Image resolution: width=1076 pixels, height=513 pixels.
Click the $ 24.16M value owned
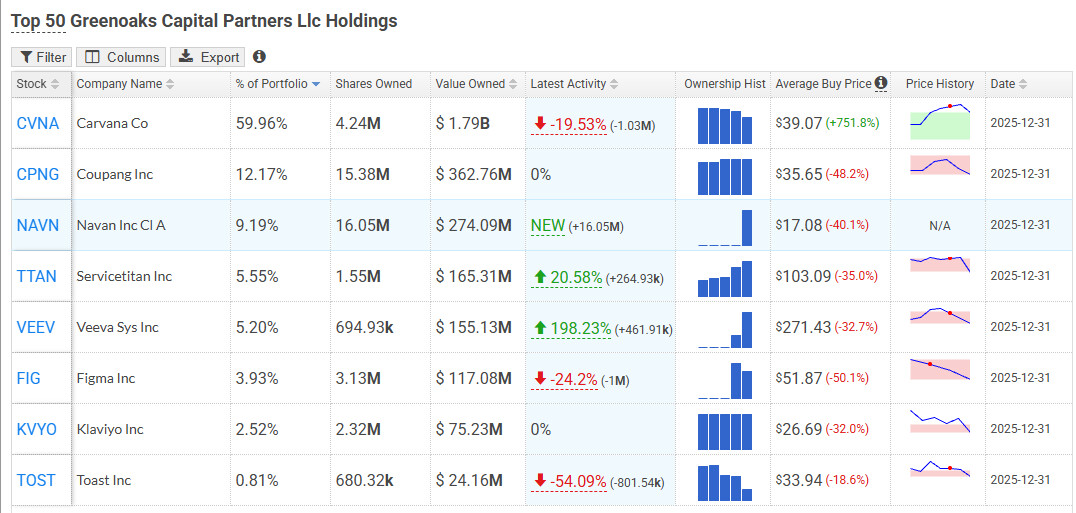[x=469, y=480]
